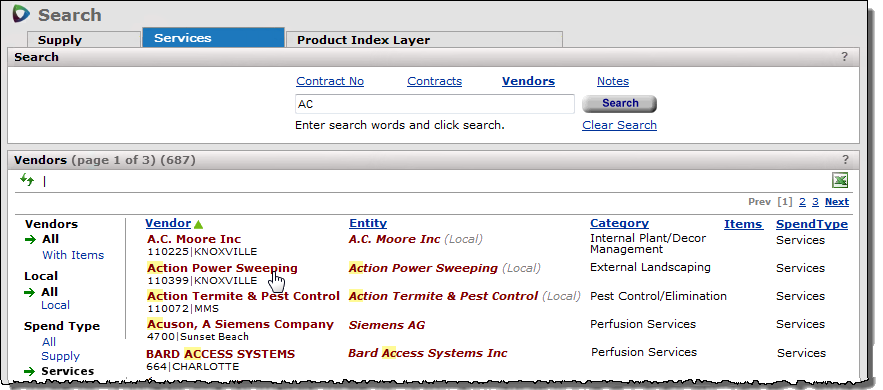Sort by the Category column header
Viewport: 883px width, 390px height.
pos(619,223)
